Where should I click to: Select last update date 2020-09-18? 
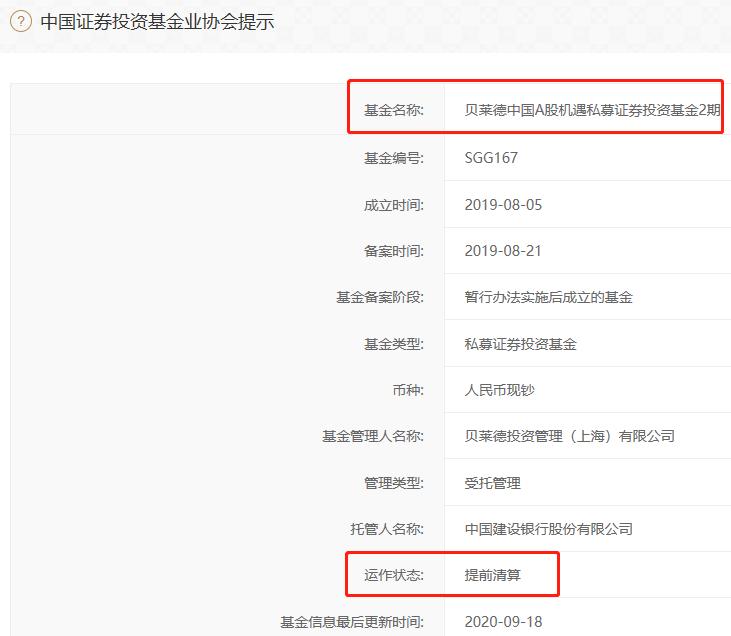tap(503, 622)
